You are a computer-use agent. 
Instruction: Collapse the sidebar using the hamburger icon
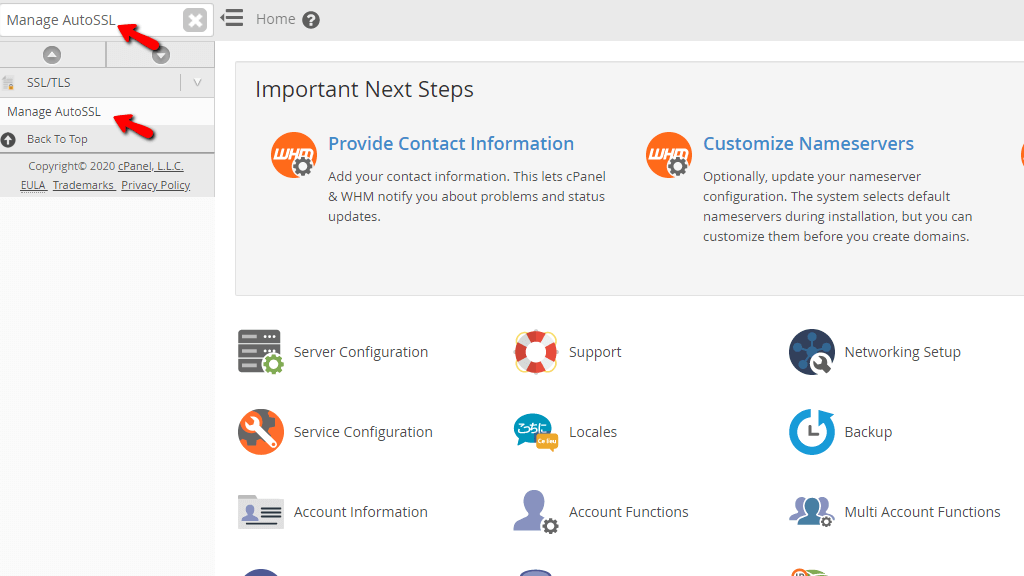(x=234, y=18)
